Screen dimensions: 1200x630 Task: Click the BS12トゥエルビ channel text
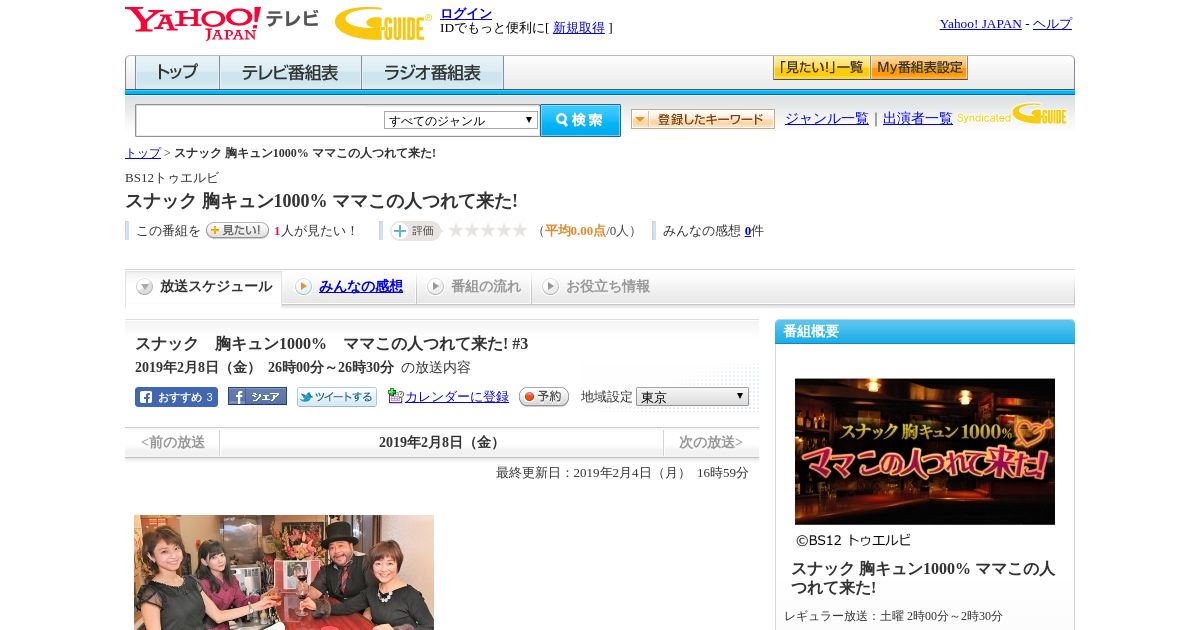pos(172,178)
